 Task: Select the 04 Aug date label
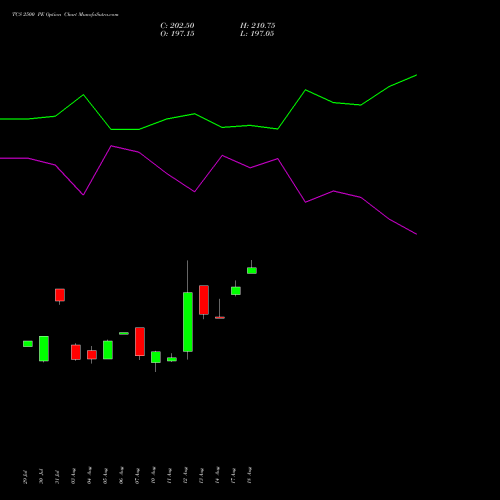click(89, 476)
